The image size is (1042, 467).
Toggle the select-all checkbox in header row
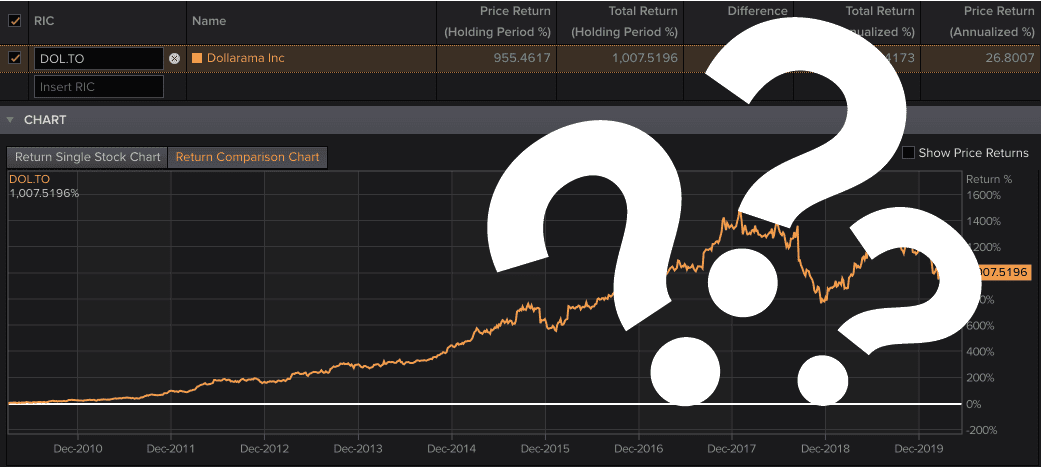coord(14,21)
